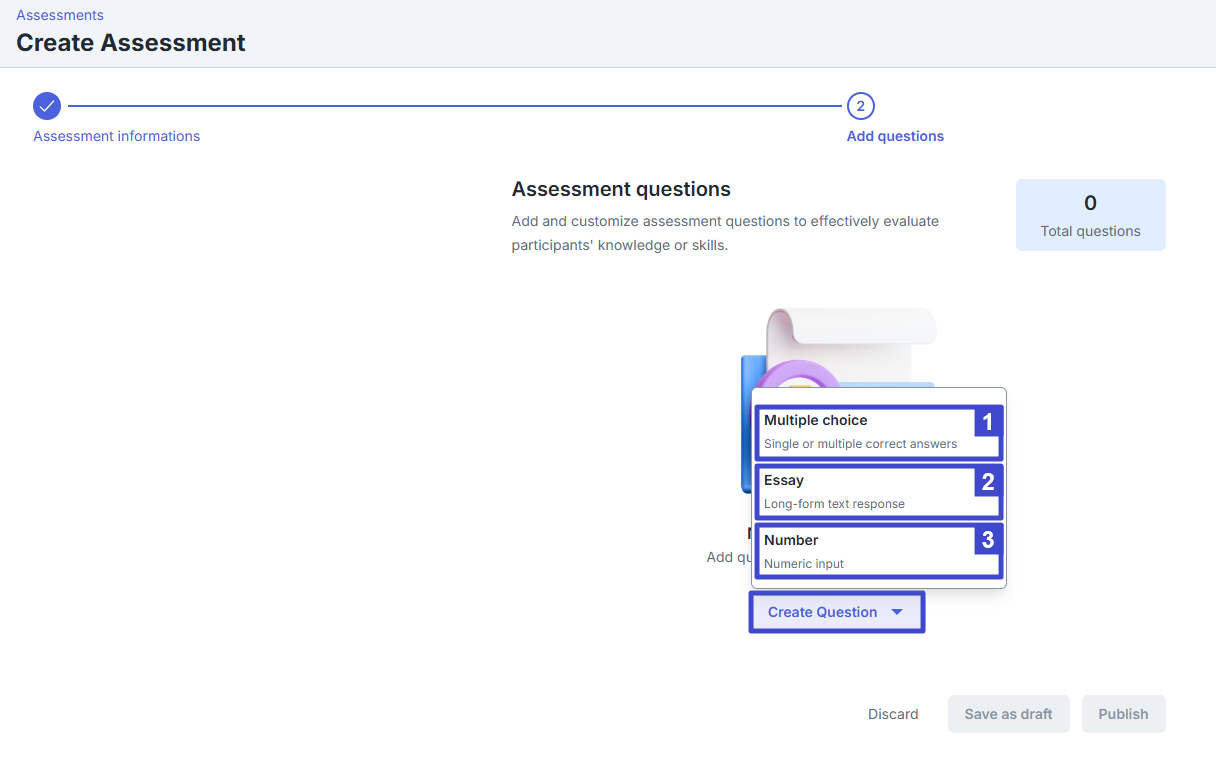Click the number 1 badge beside Multiple choice

coord(987,422)
